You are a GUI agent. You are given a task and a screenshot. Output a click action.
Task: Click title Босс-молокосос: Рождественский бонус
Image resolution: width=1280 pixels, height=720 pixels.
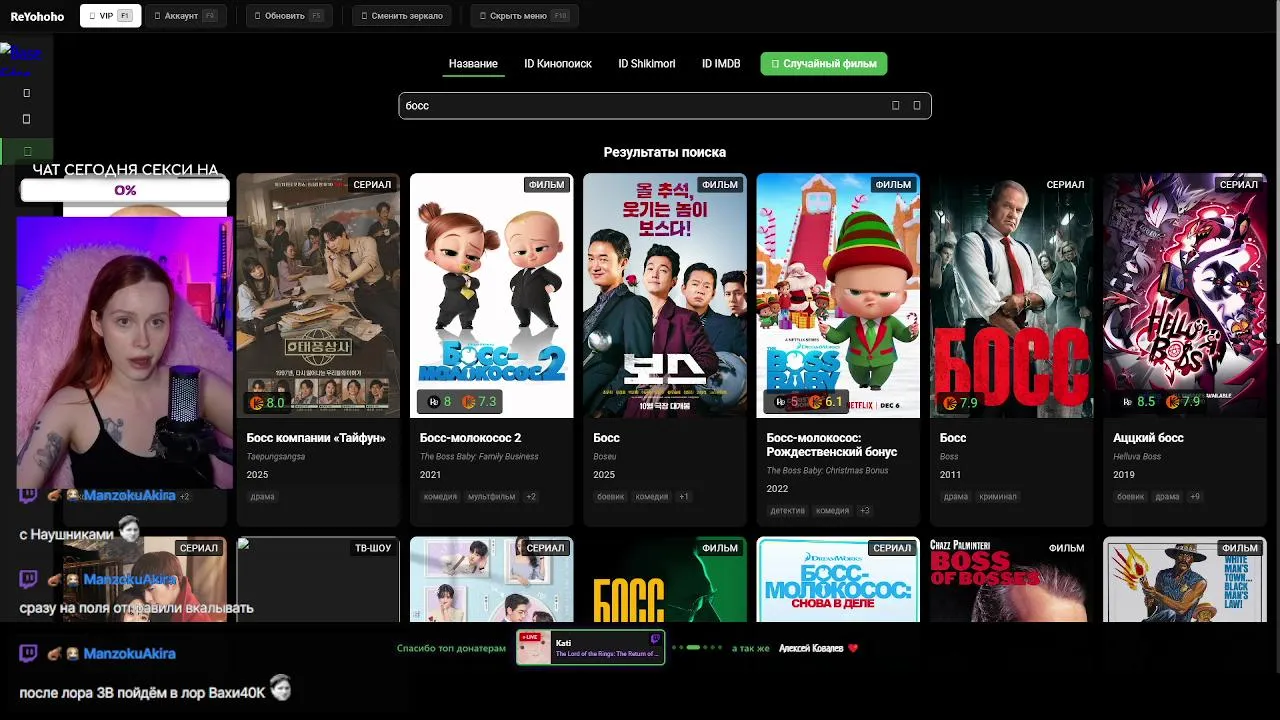click(x=832, y=445)
